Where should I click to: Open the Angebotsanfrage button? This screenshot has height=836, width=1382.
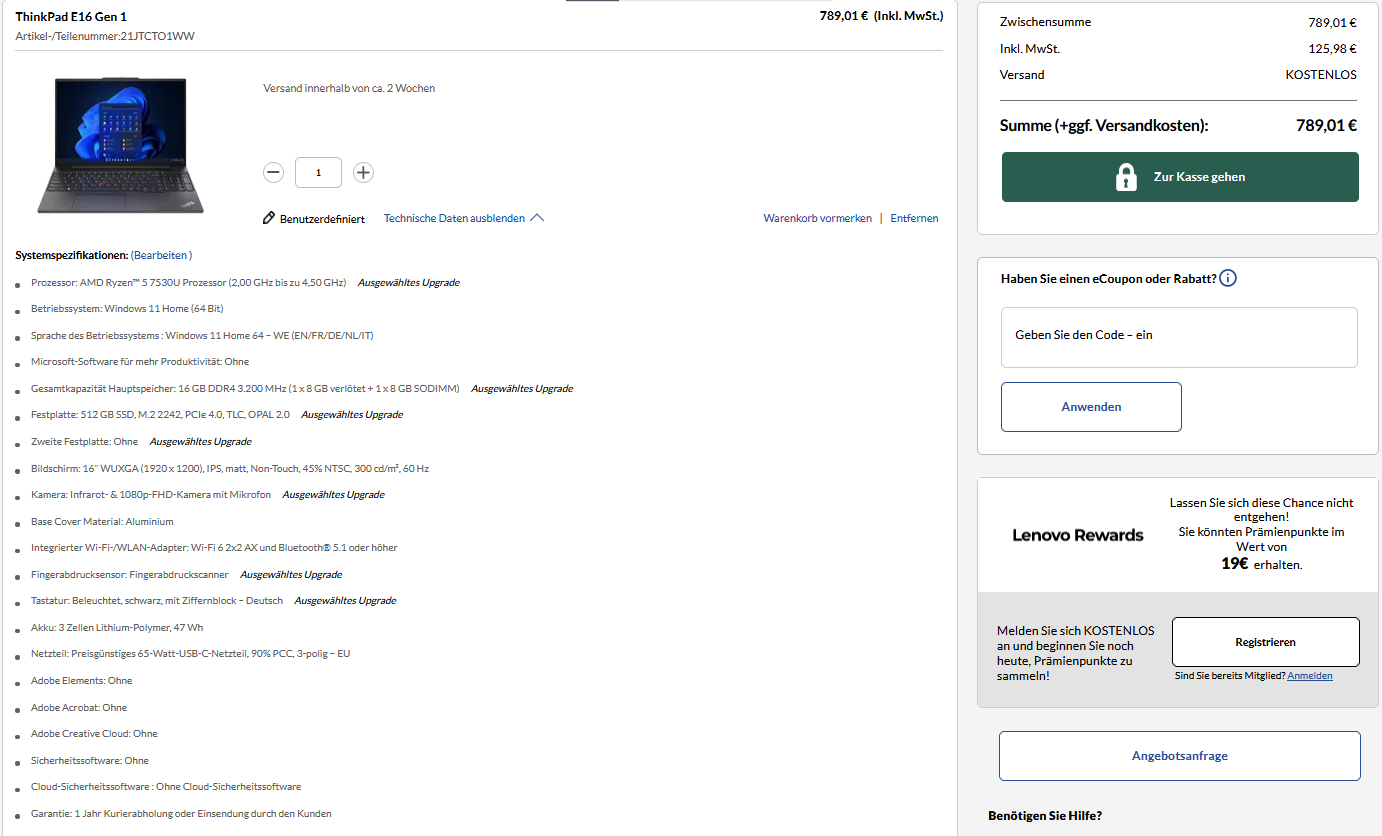point(1179,756)
